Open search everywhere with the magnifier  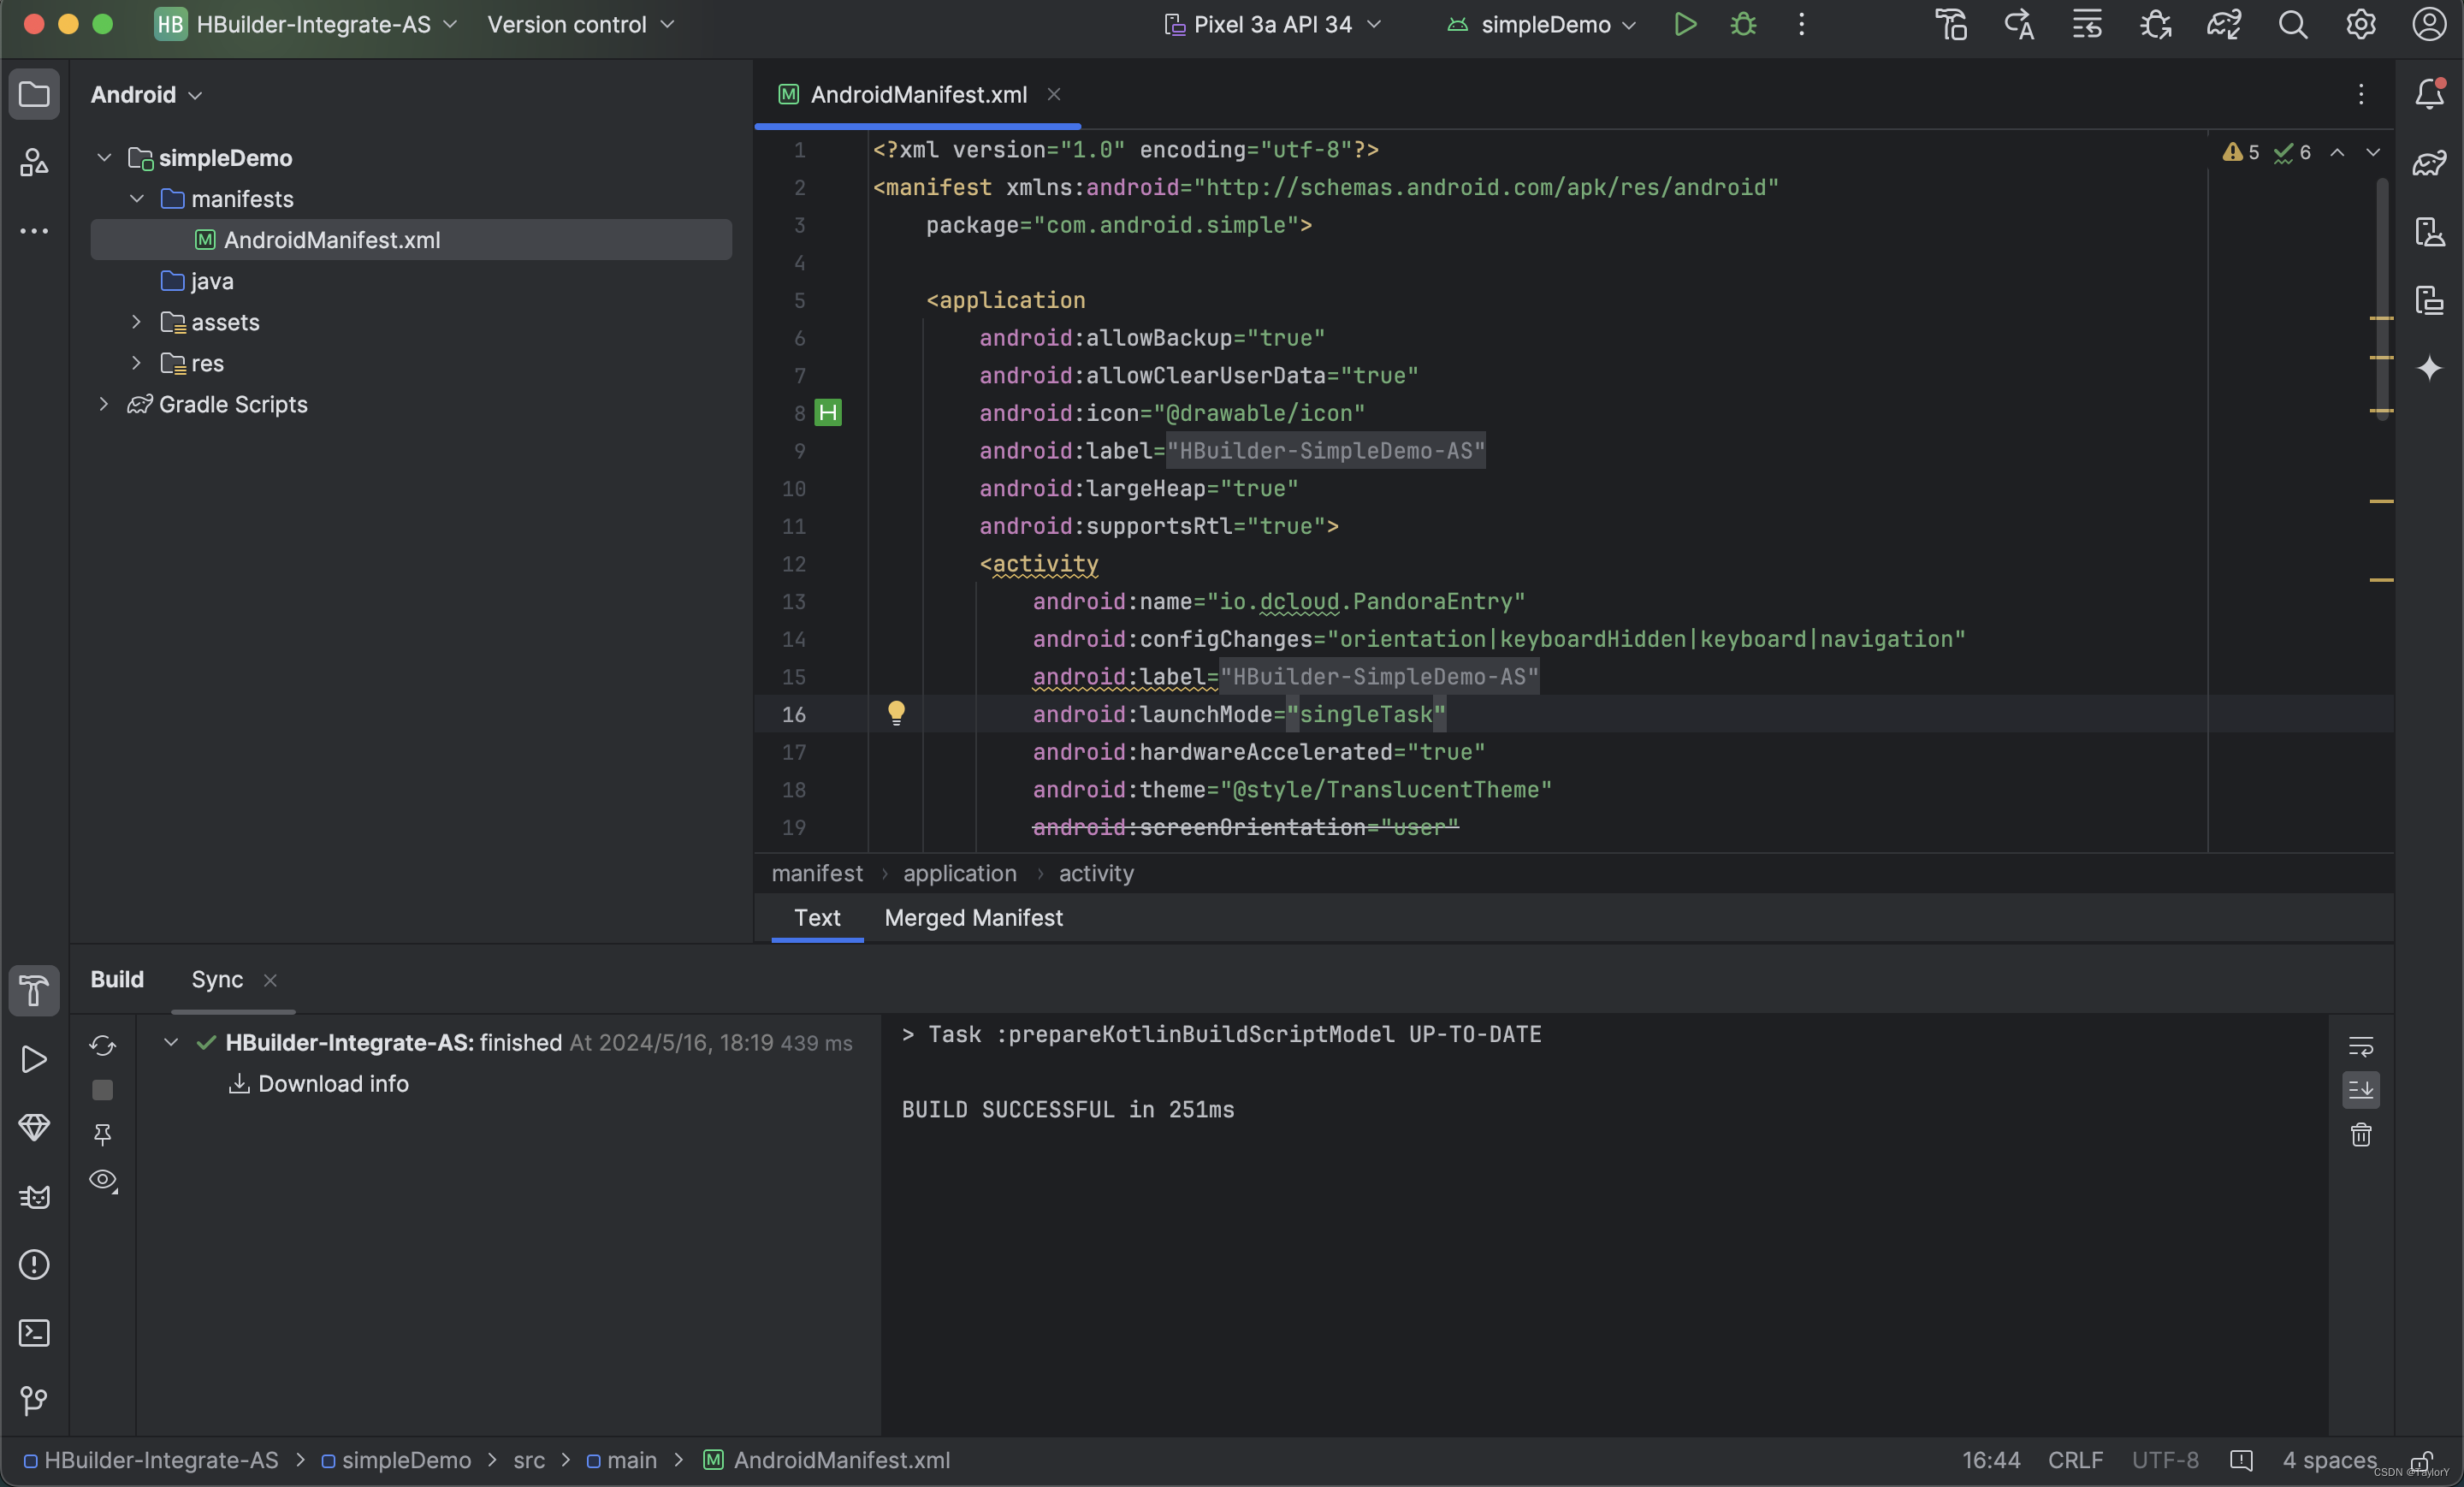click(2294, 25)
